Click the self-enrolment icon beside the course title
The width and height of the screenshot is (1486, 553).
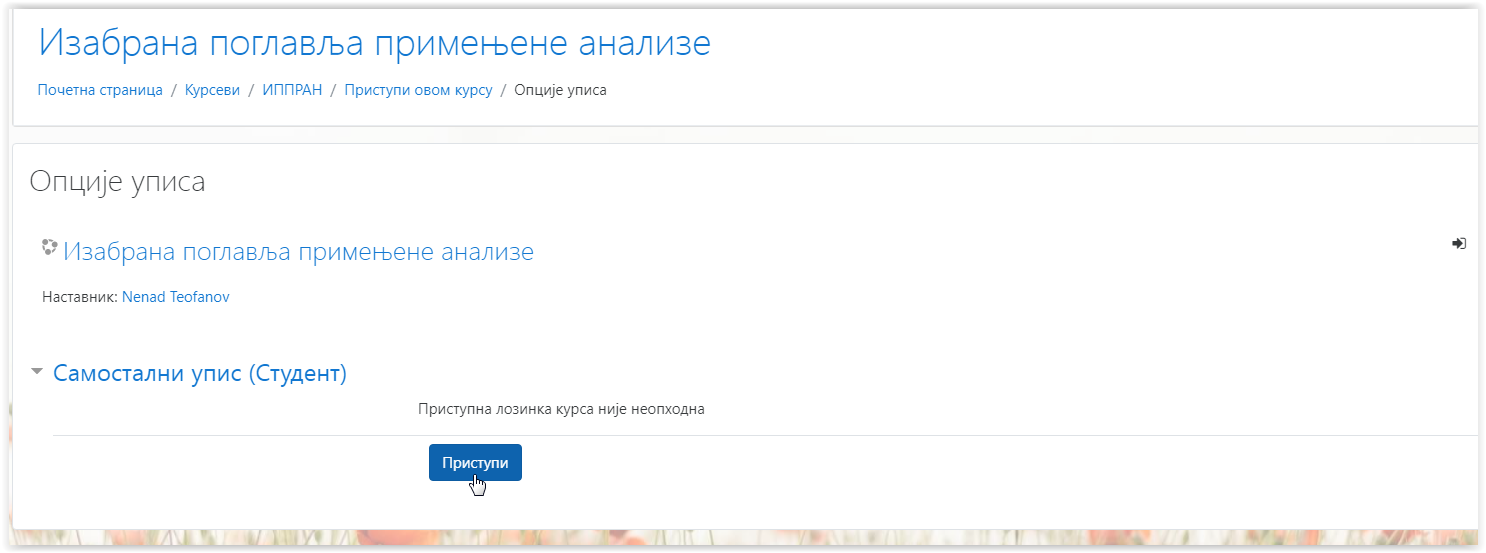pyautogui.click(x=1459, y=243)
